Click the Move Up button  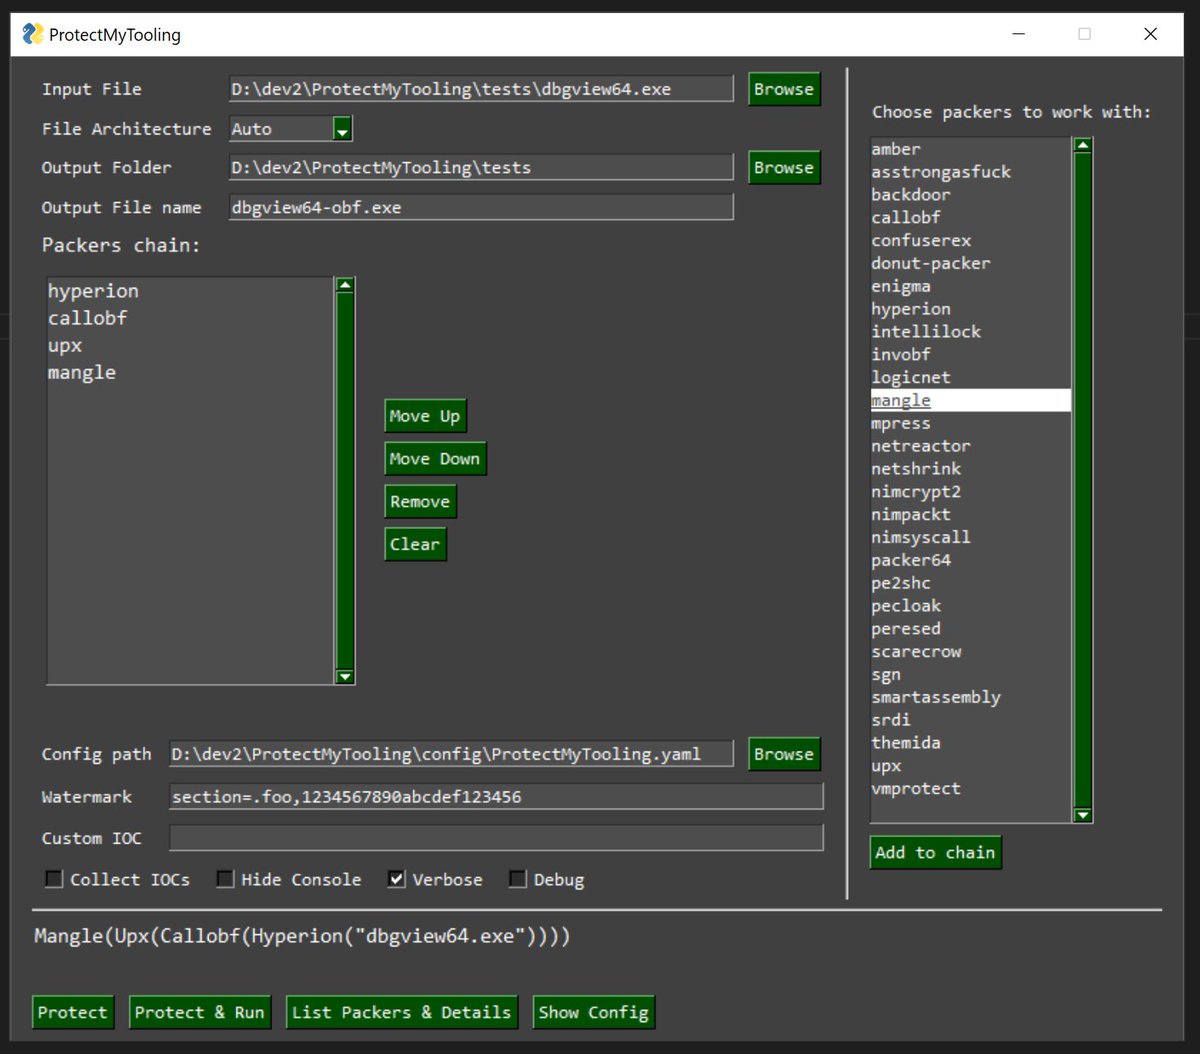425,416
